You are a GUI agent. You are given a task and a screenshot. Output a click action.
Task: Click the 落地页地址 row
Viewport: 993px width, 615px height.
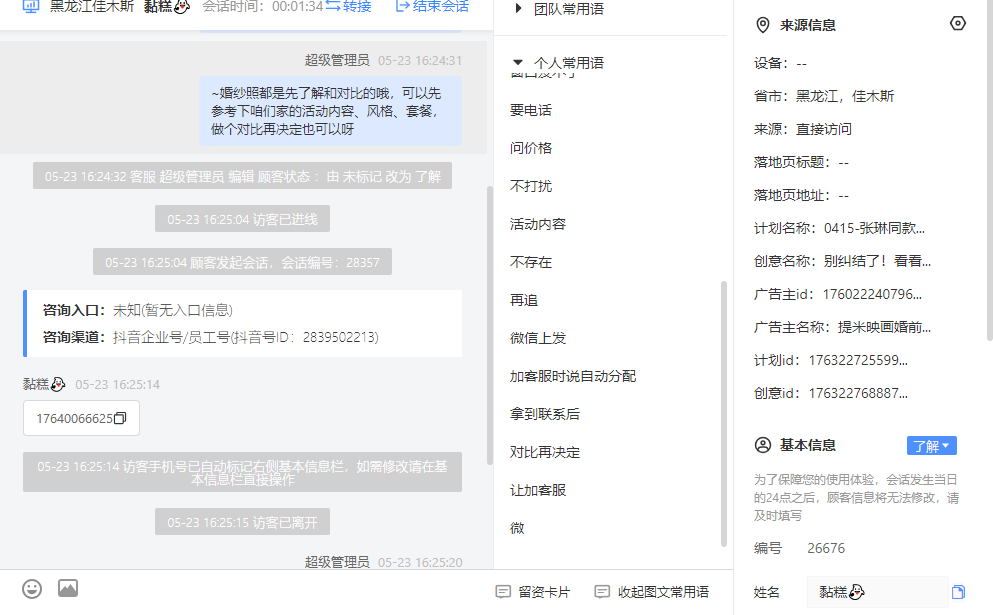click(801, 195)
